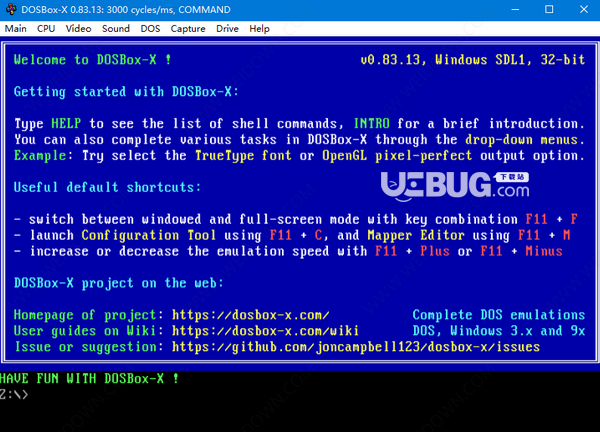Click the green HELP command word
The height and width of the screenshot is (432, 600).
pyautogui.click(x=66, y=124)
